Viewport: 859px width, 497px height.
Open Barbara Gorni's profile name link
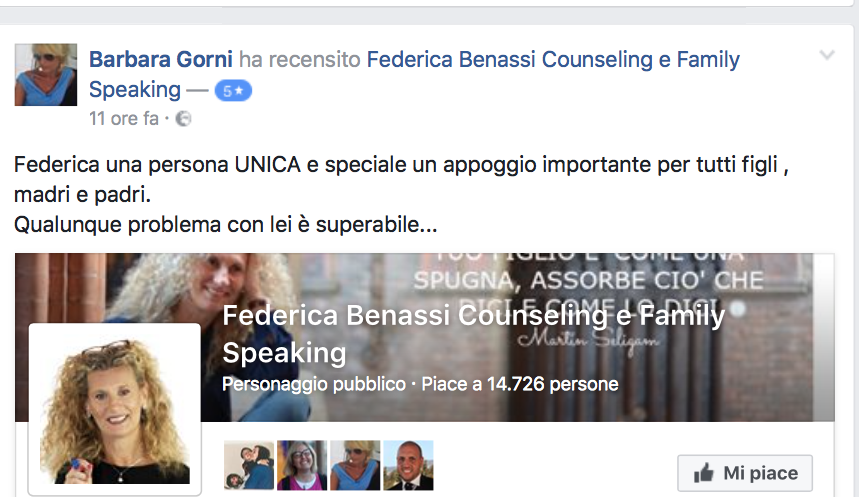click(161, 59)
